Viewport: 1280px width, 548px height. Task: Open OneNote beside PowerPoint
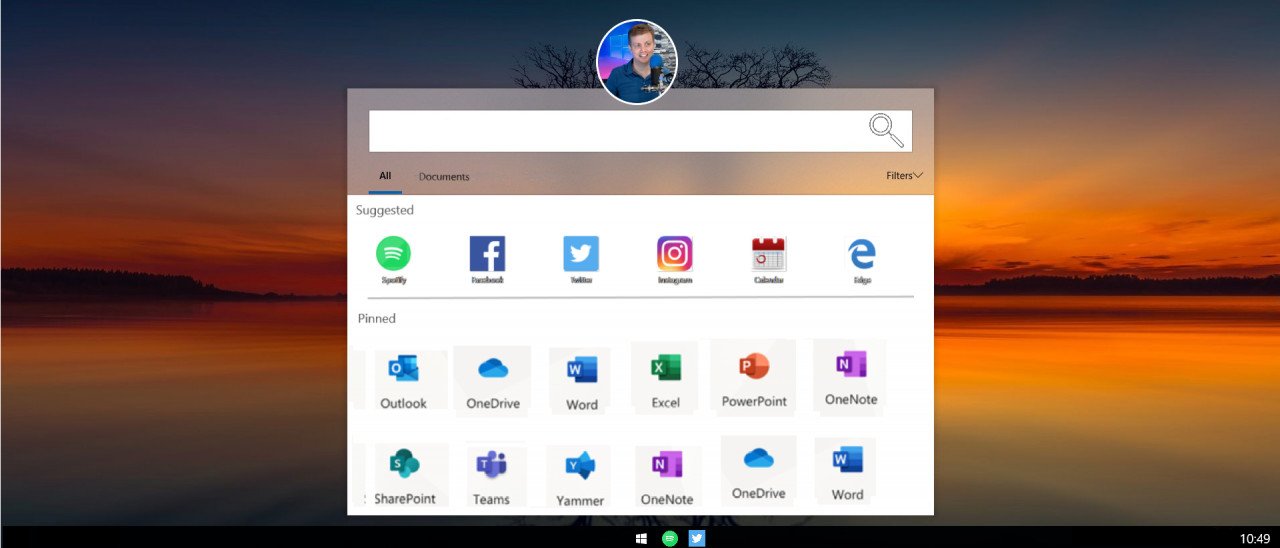click(x=850, y=376)
